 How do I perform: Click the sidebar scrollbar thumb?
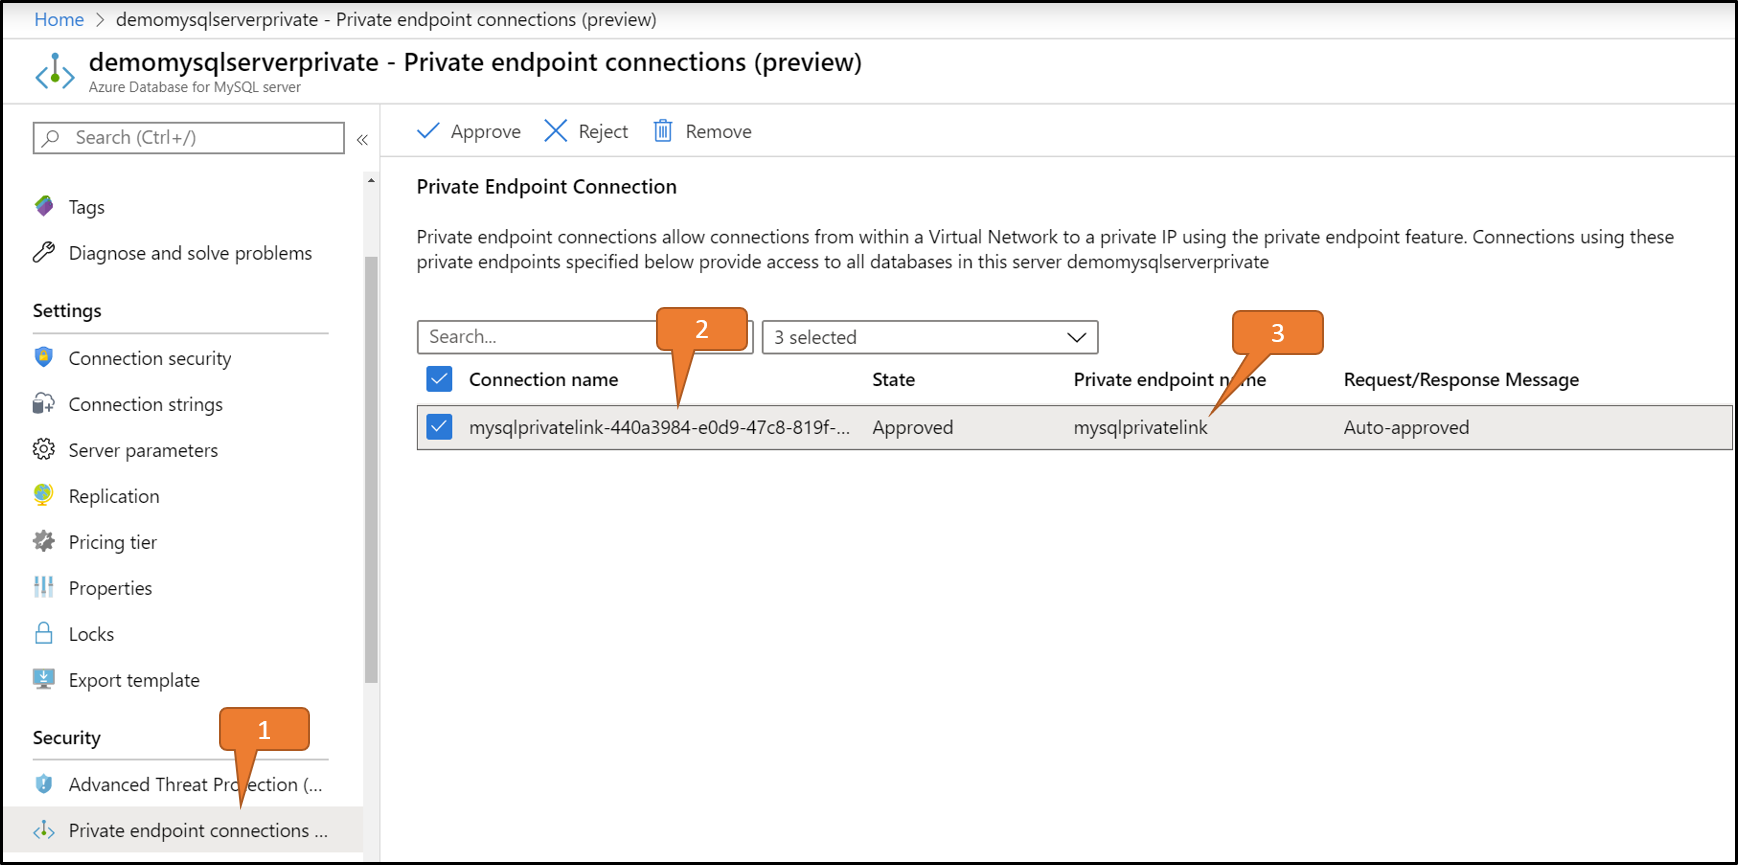[x=371, y=470]
